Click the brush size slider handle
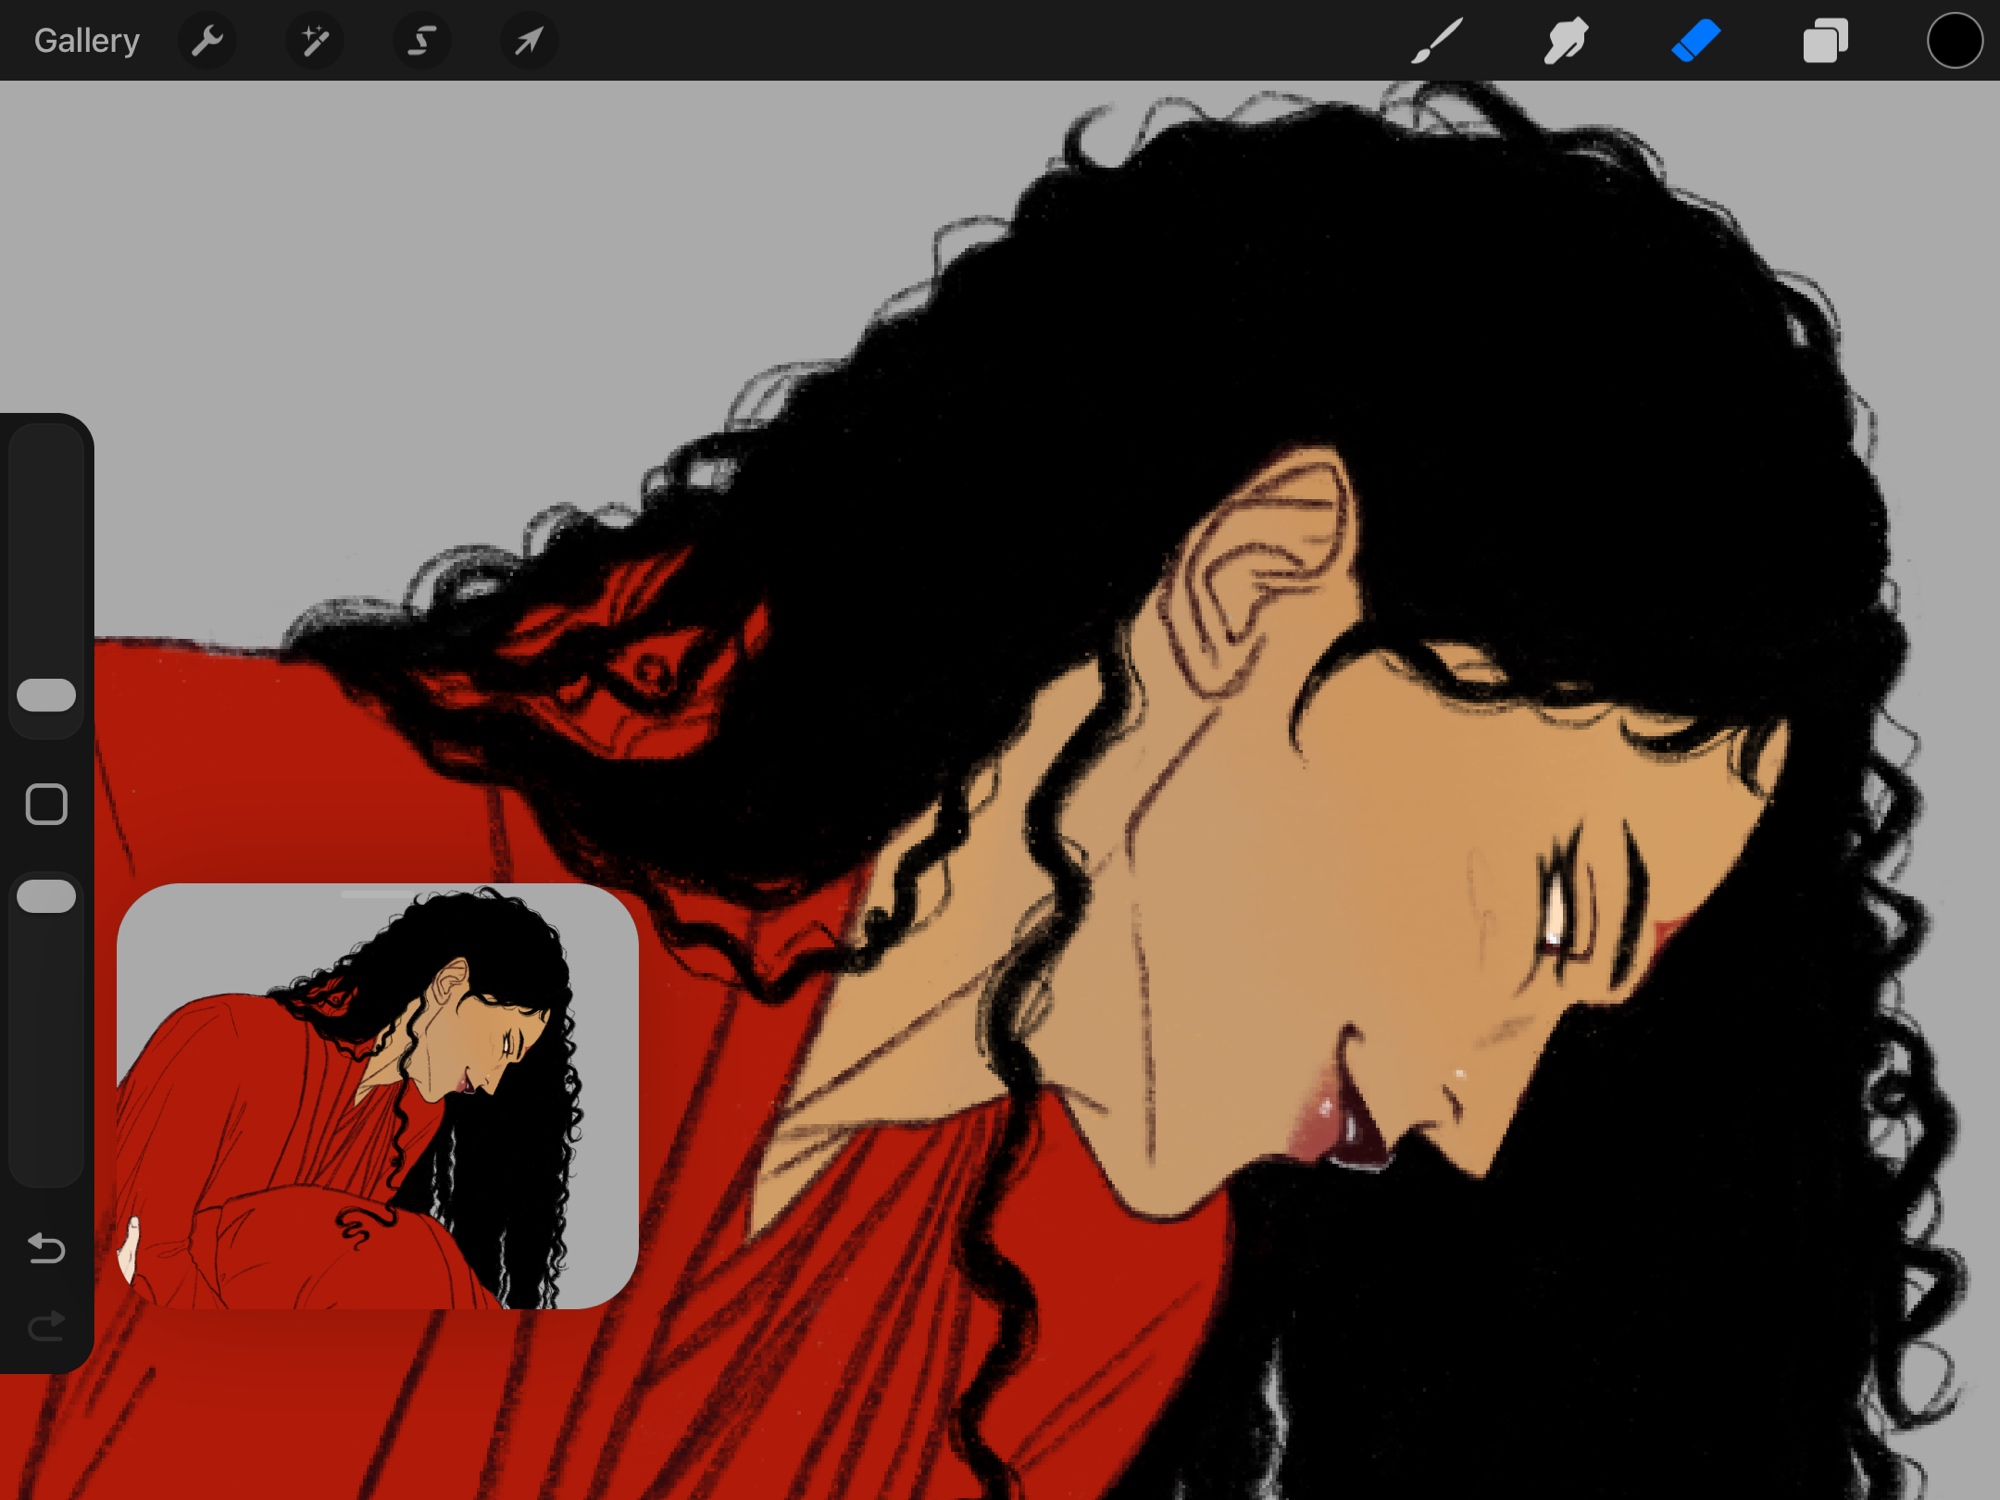Viewport: 2000px width, 1500px height. click(x=47, y=695)
